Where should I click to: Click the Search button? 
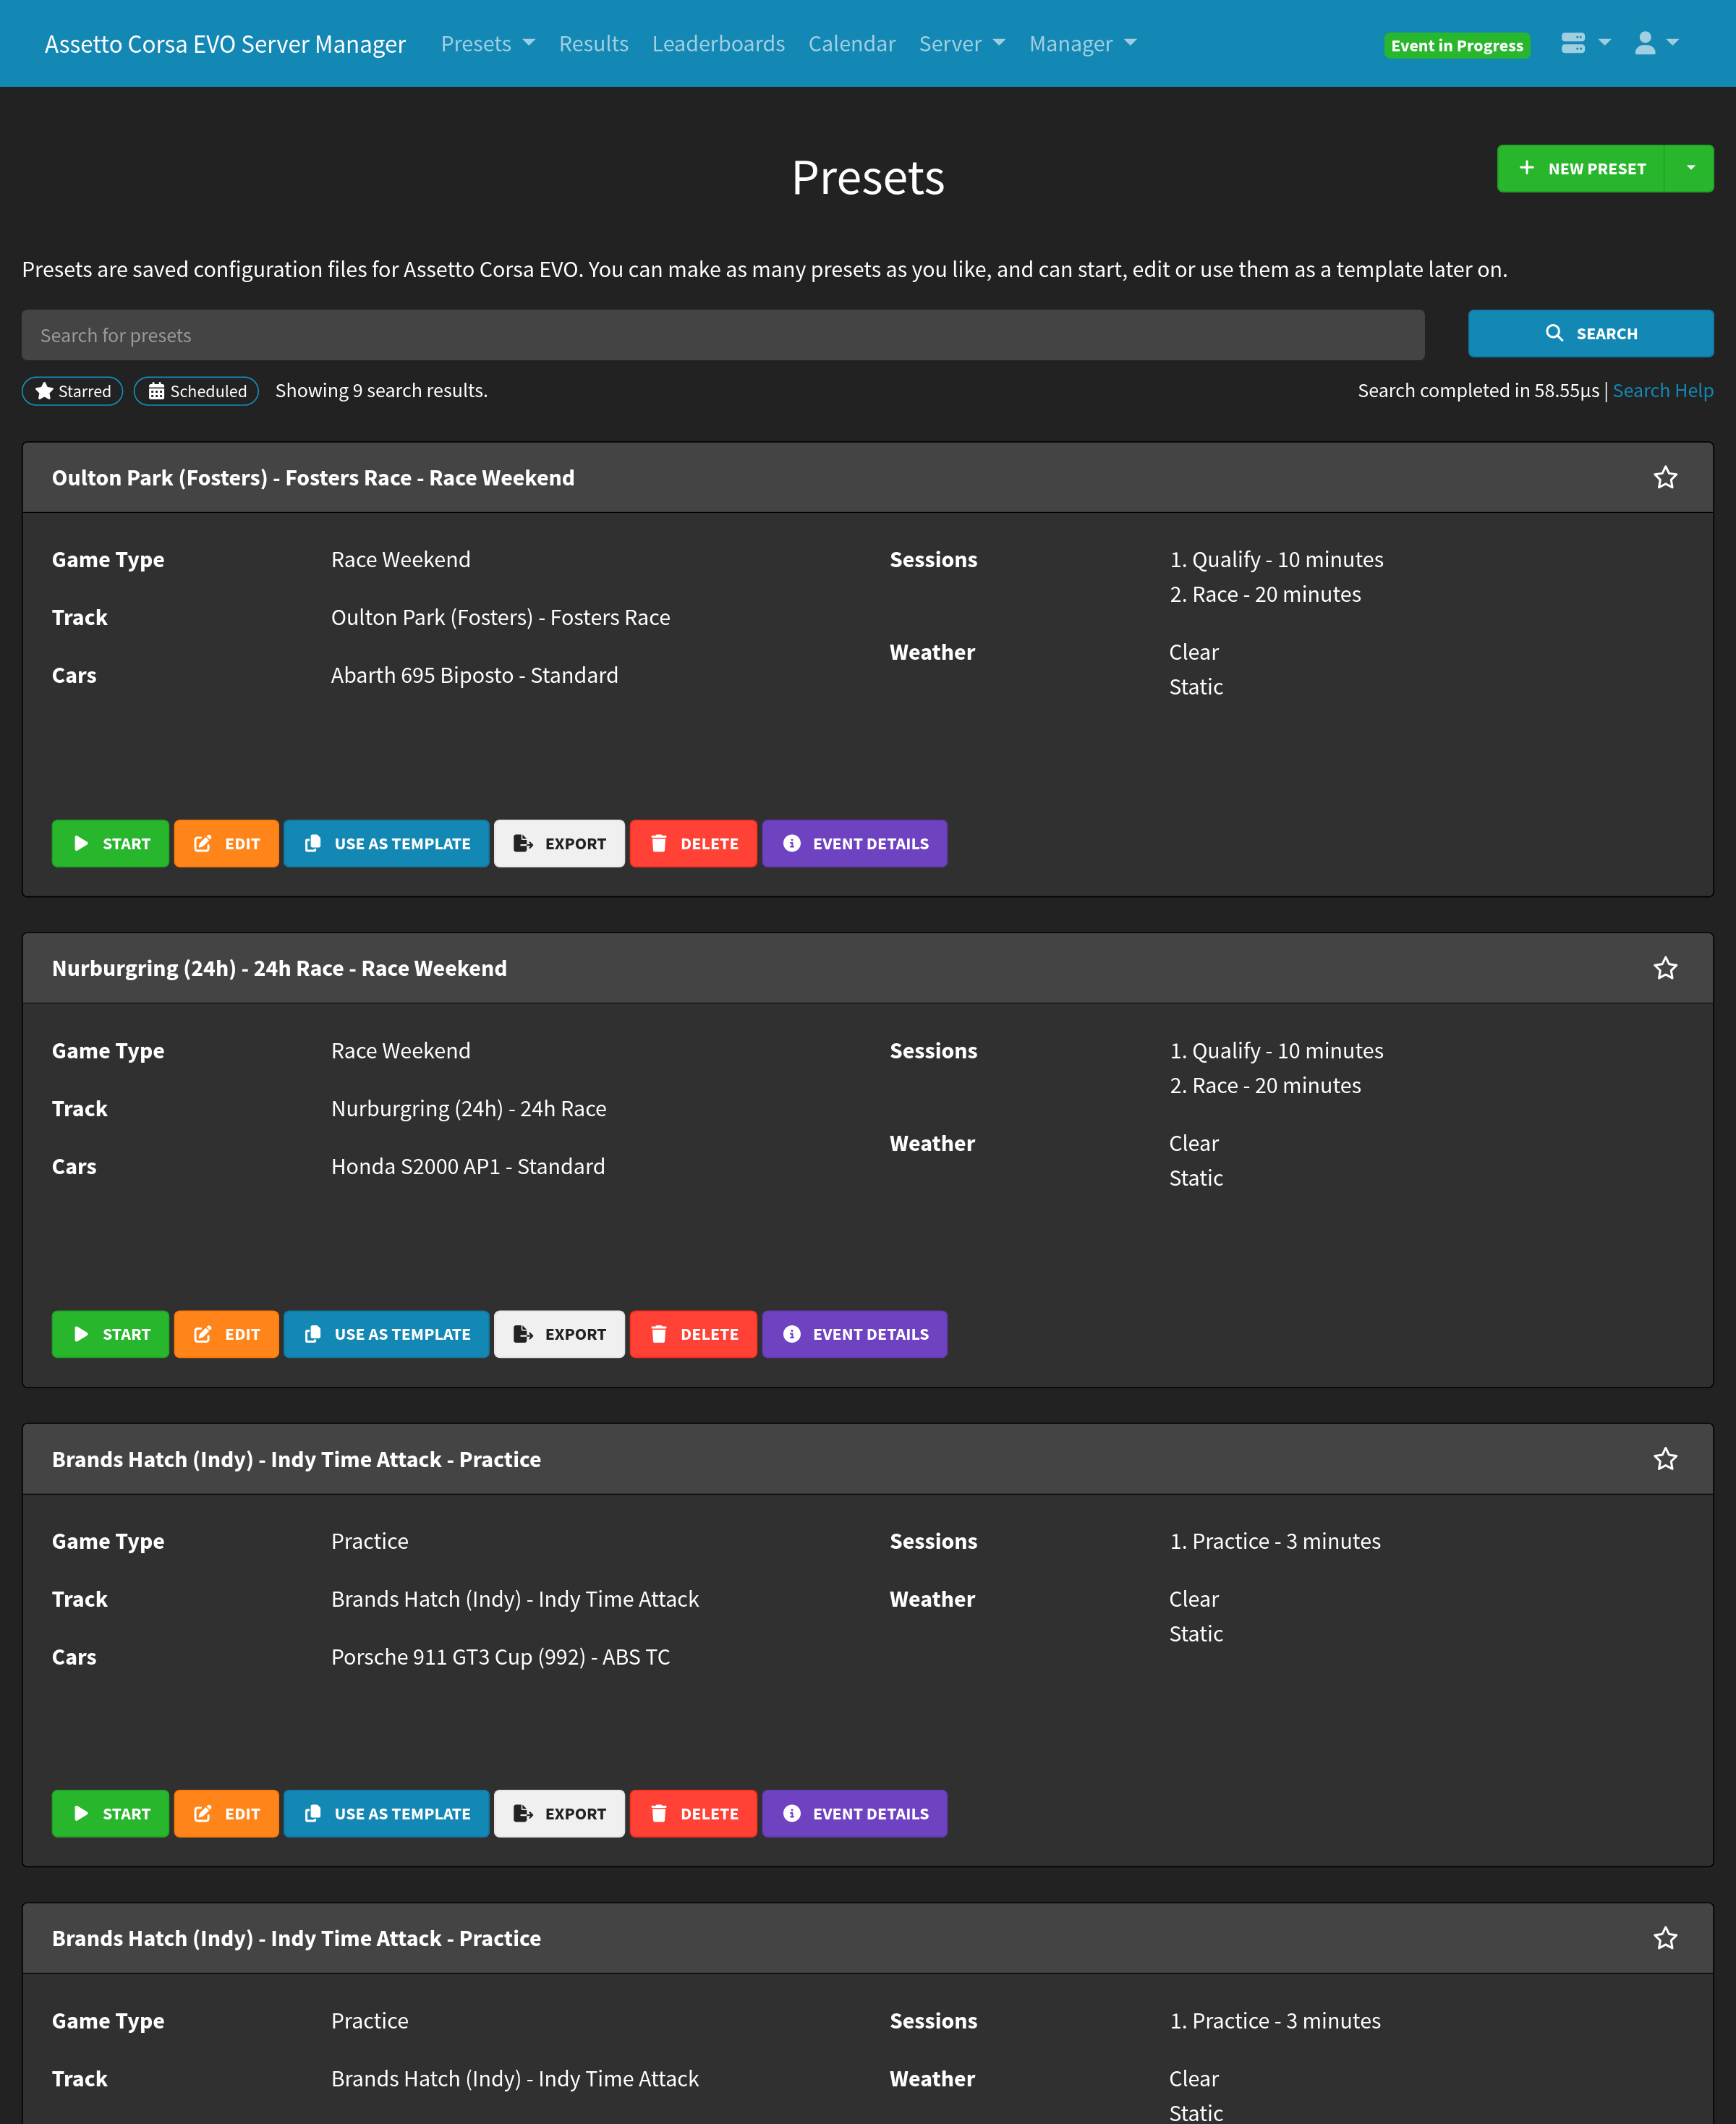pos(1590,333)
